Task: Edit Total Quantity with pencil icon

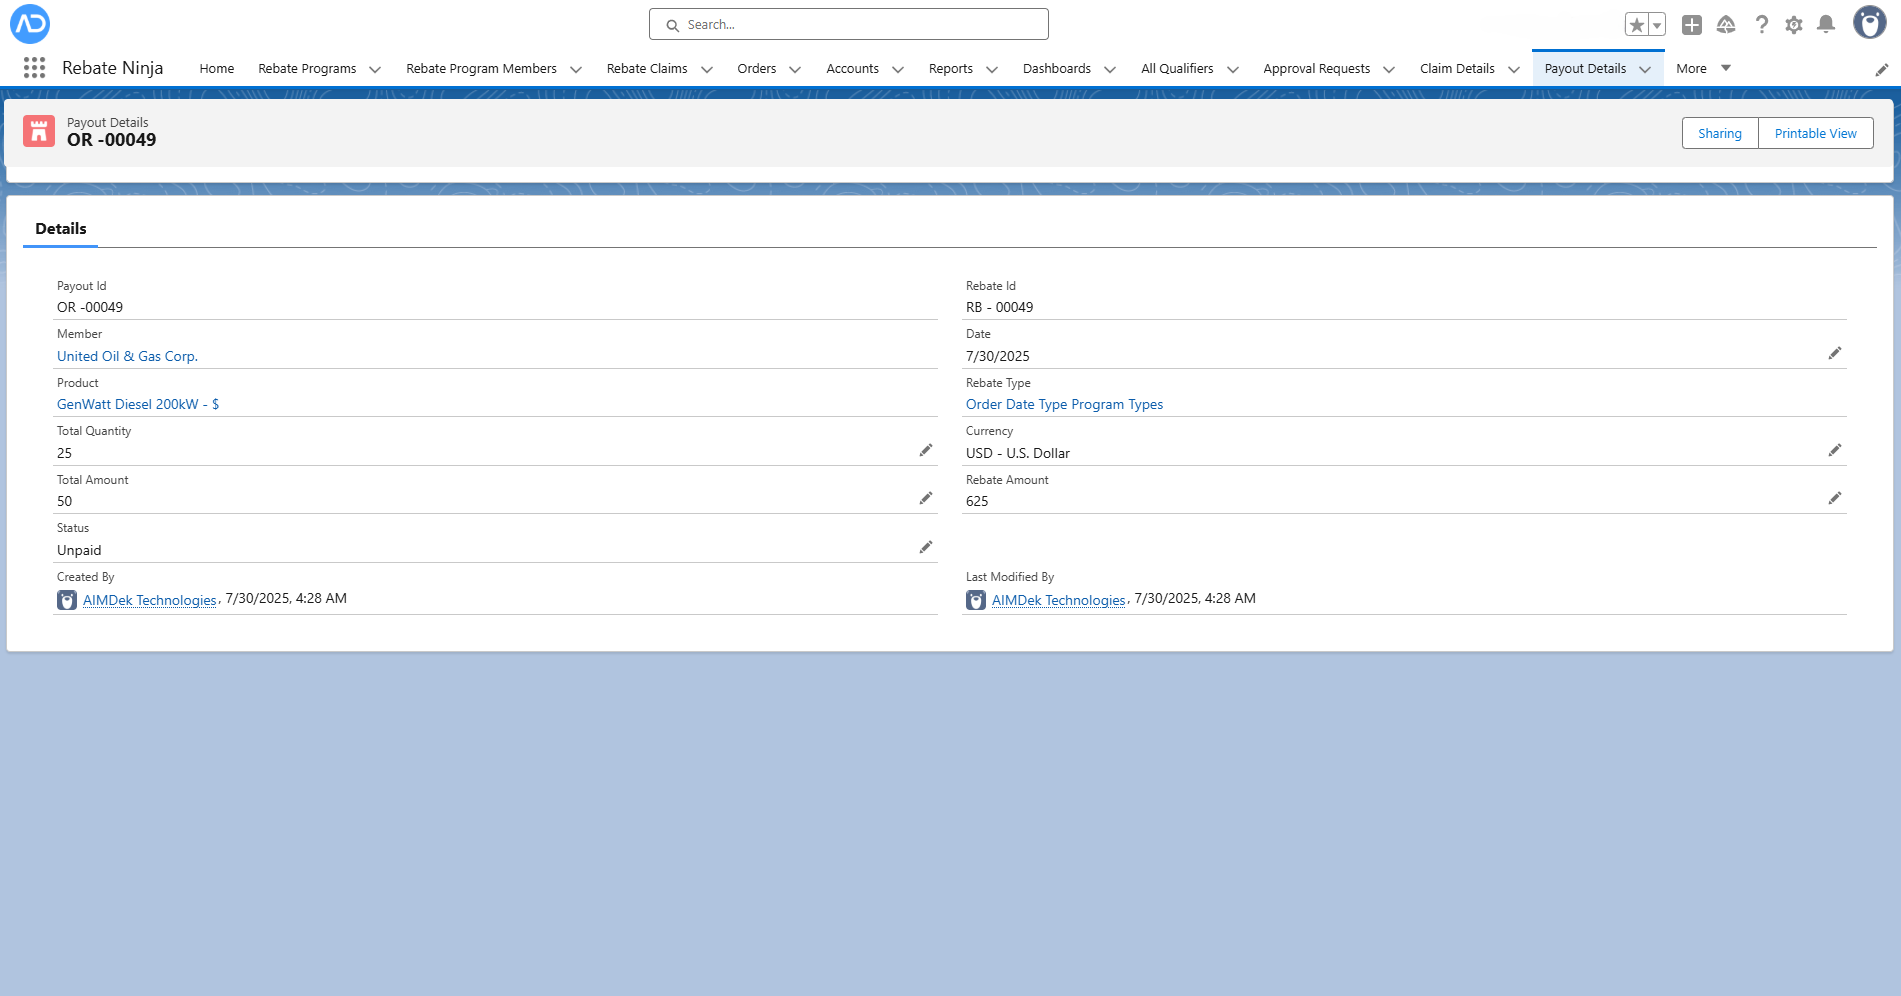Action: [x=926, y=451]
